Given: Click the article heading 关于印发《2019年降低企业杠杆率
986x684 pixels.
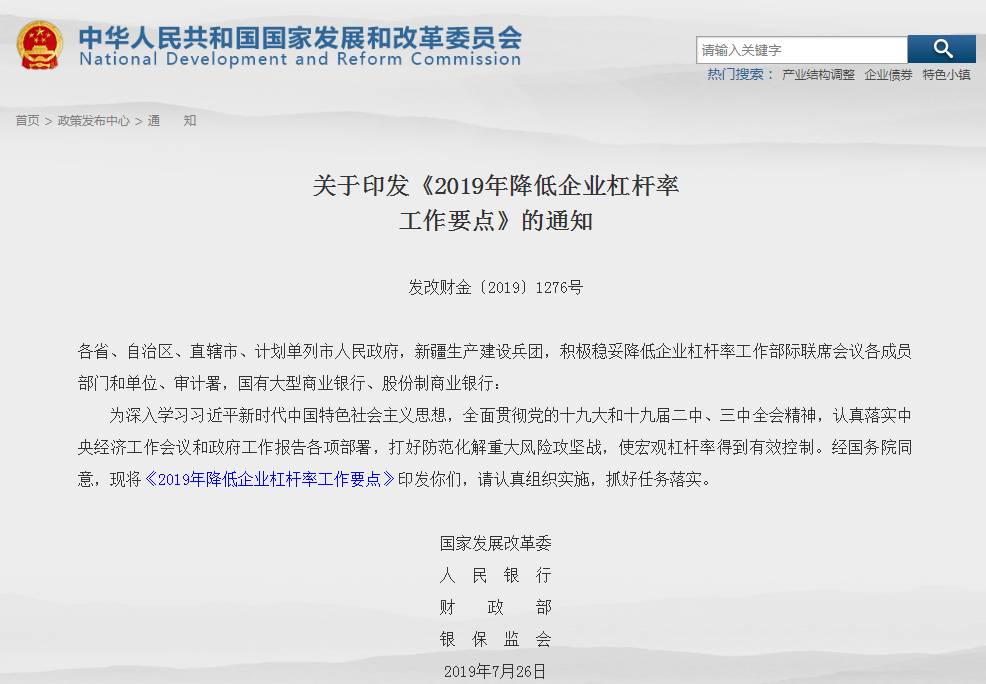Looking at the screenshot, I should pyautogui.click(x=496, y=185).
